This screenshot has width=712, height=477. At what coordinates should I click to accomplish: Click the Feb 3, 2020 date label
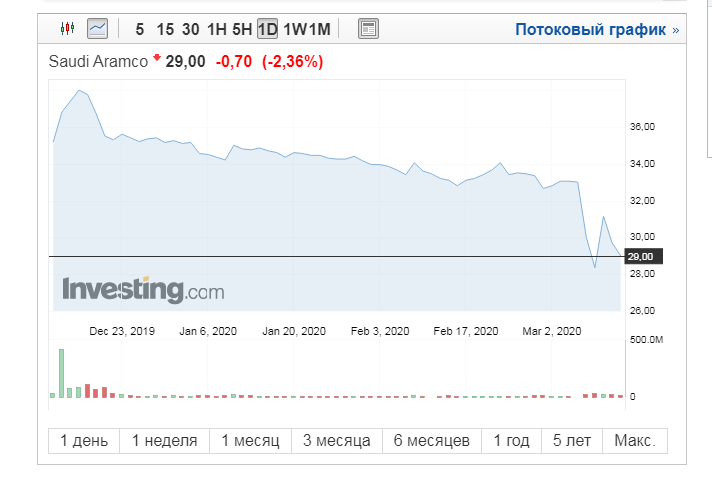[x=380, y=331]
